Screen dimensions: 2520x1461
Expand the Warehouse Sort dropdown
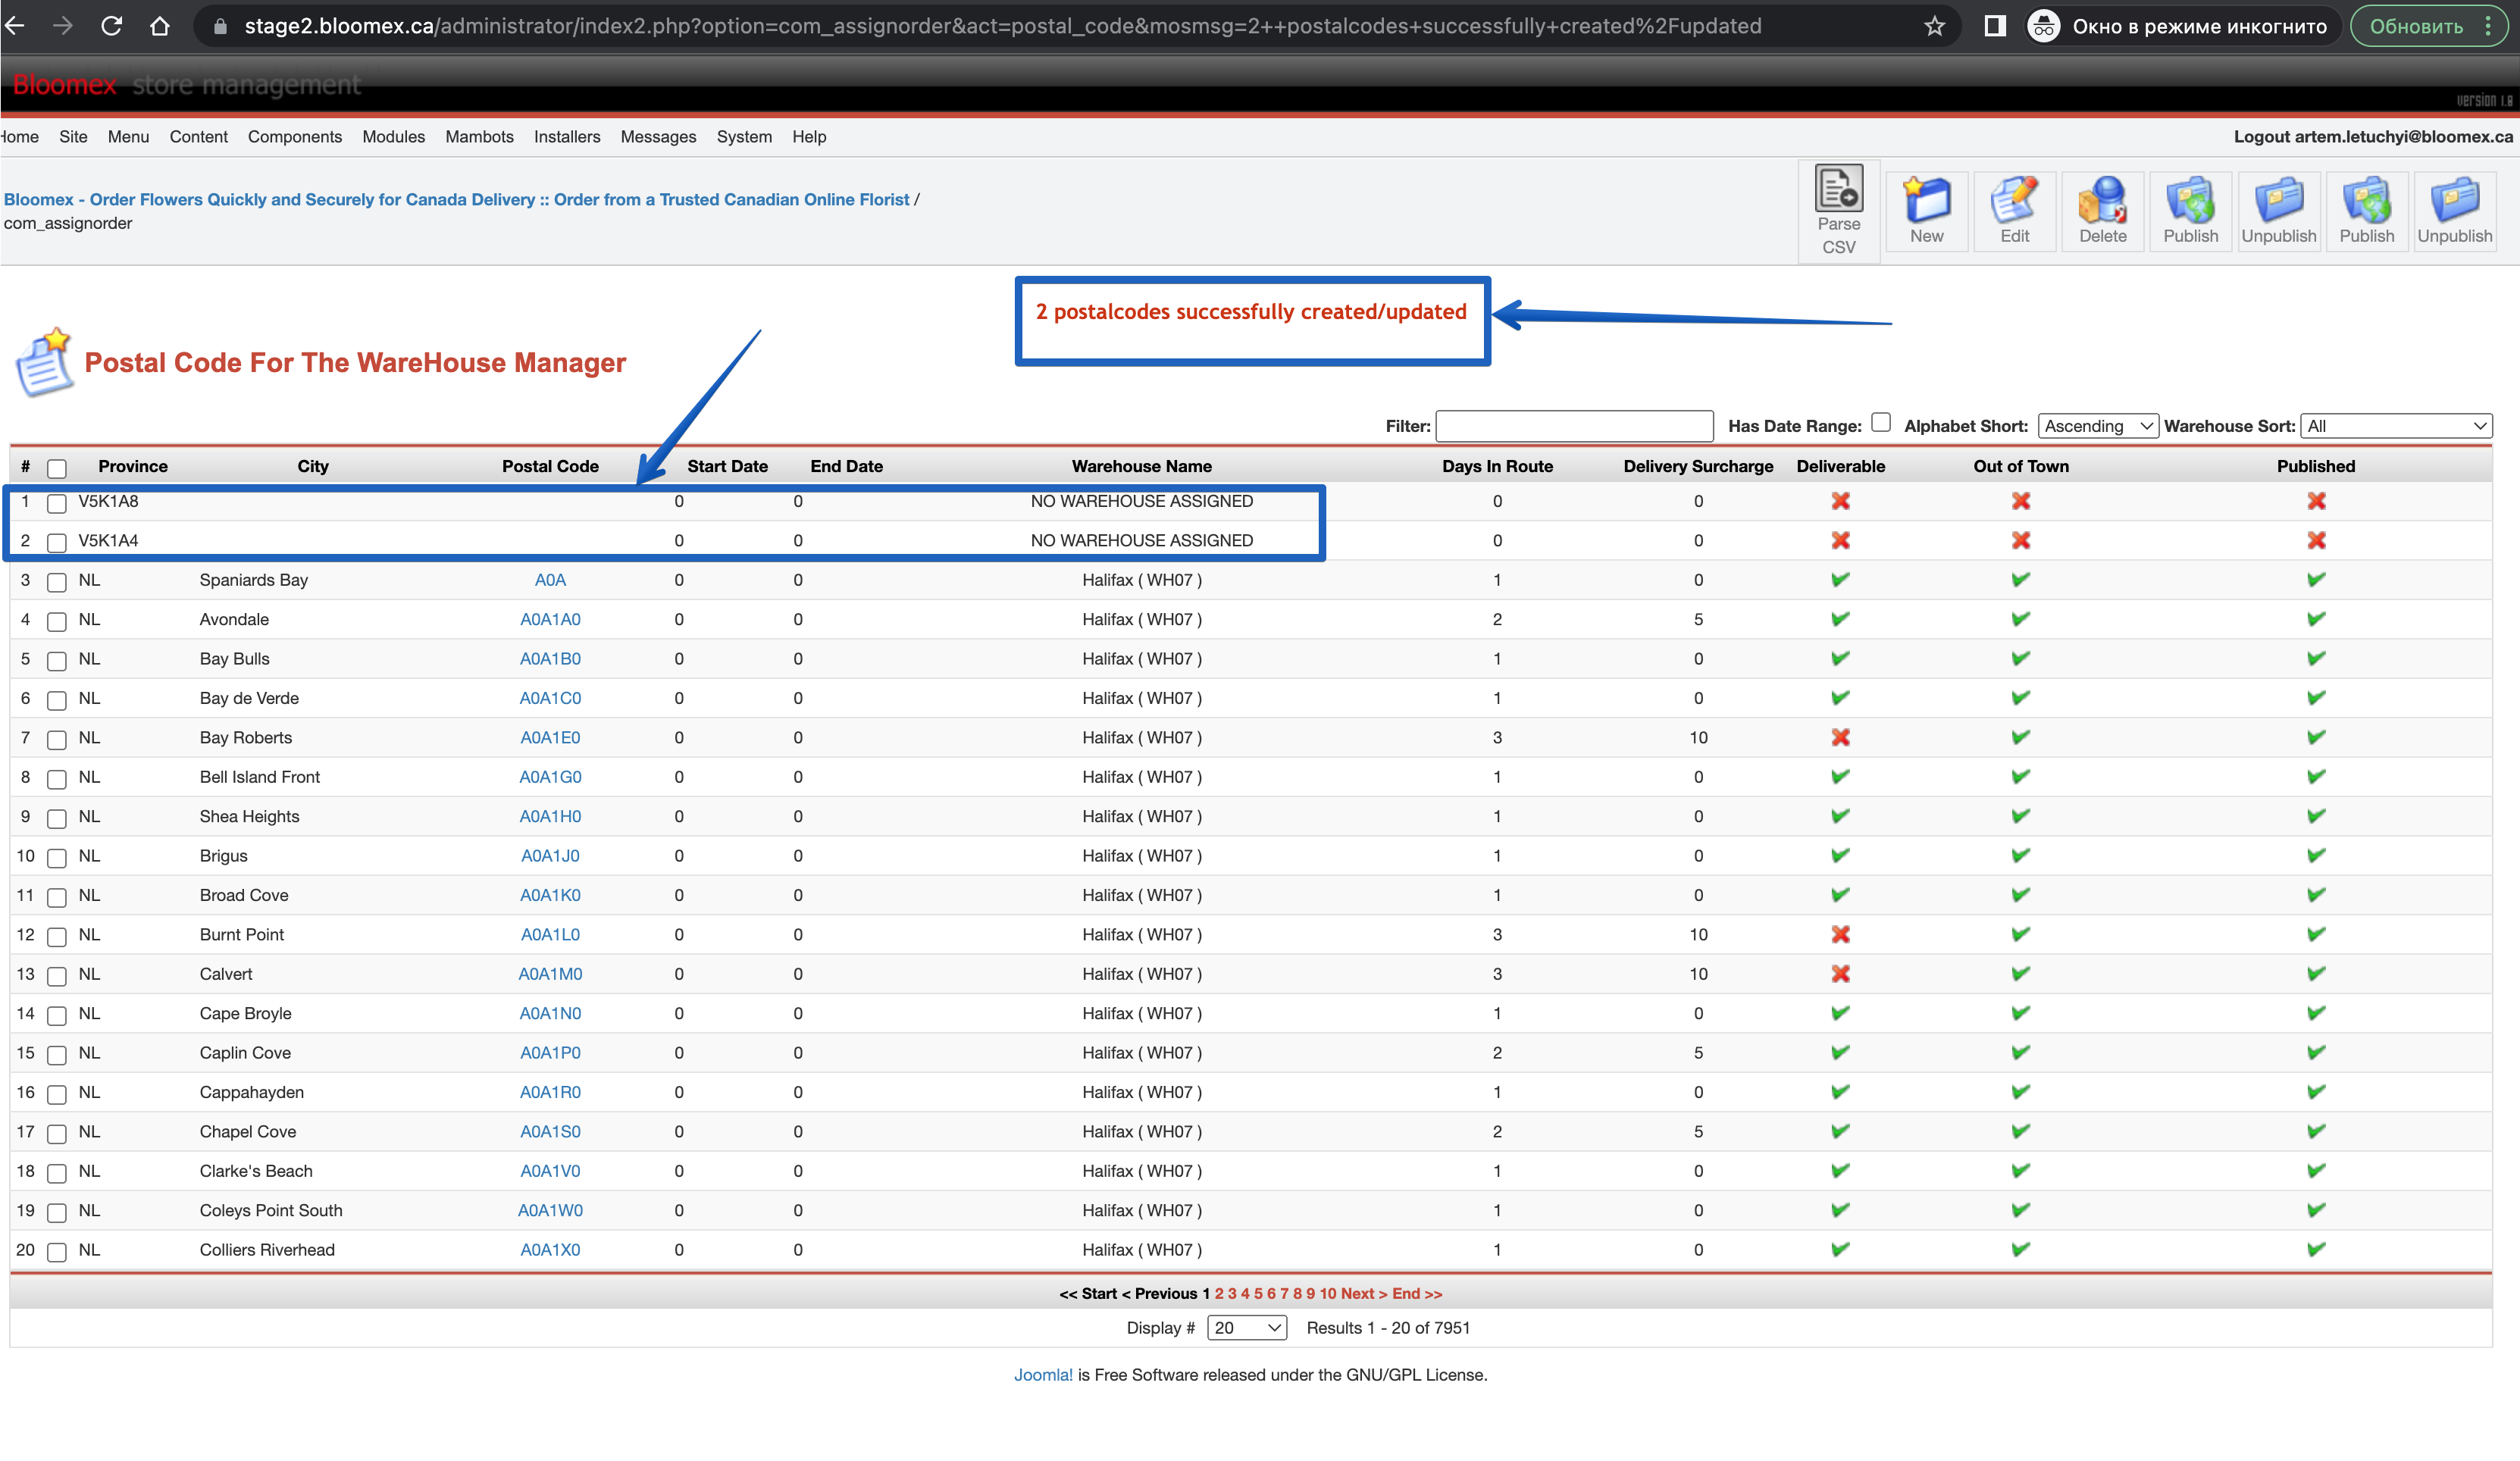point(2396,426)
